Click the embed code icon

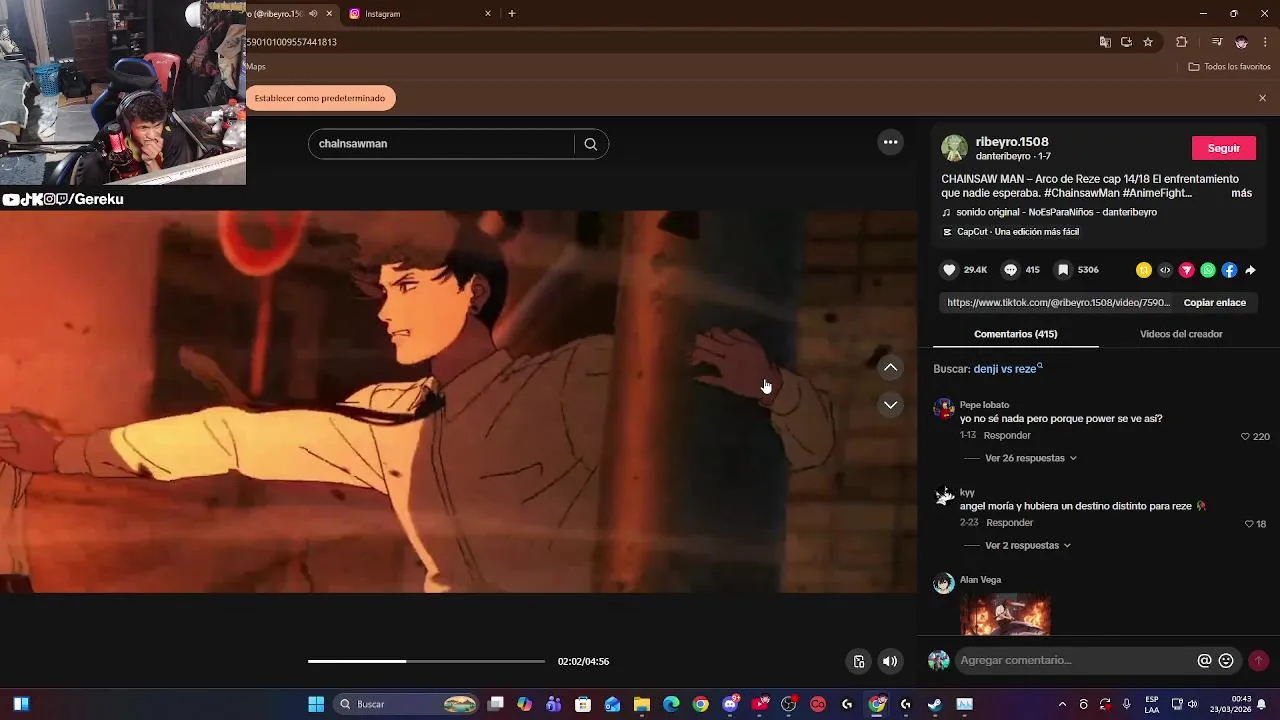[1165, 270]
